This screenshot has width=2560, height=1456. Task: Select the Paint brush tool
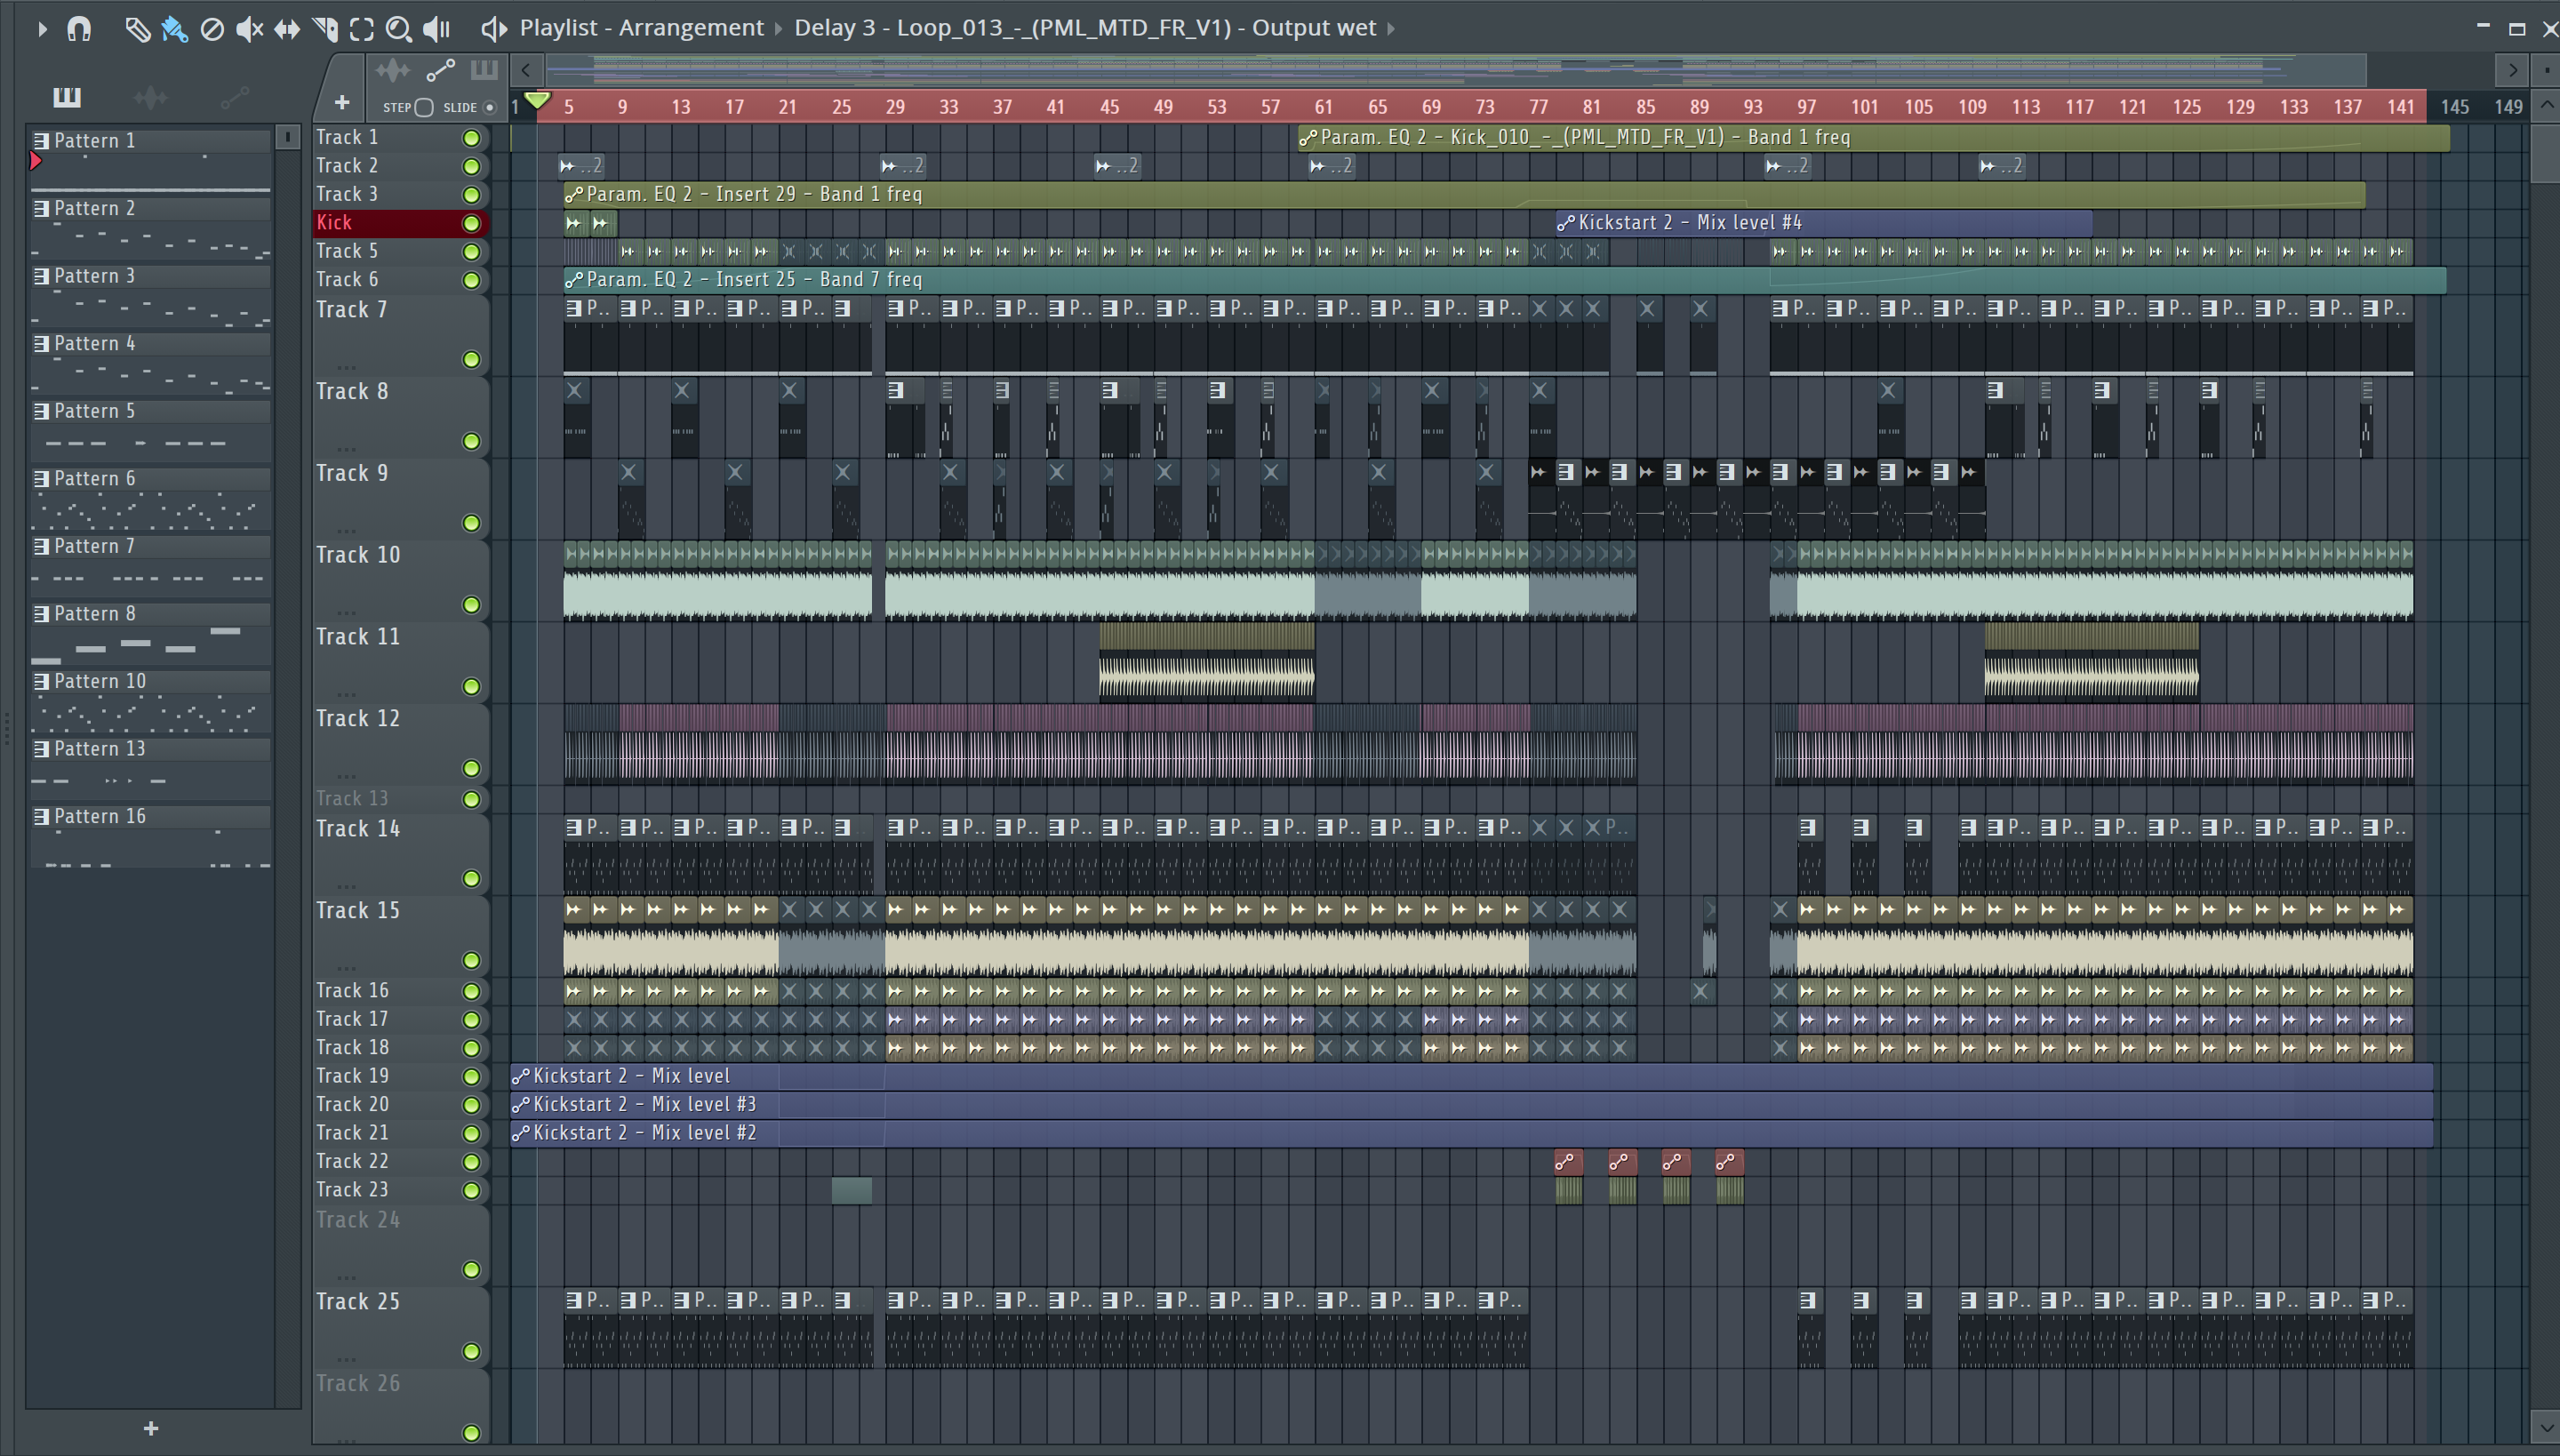(175, 29)
